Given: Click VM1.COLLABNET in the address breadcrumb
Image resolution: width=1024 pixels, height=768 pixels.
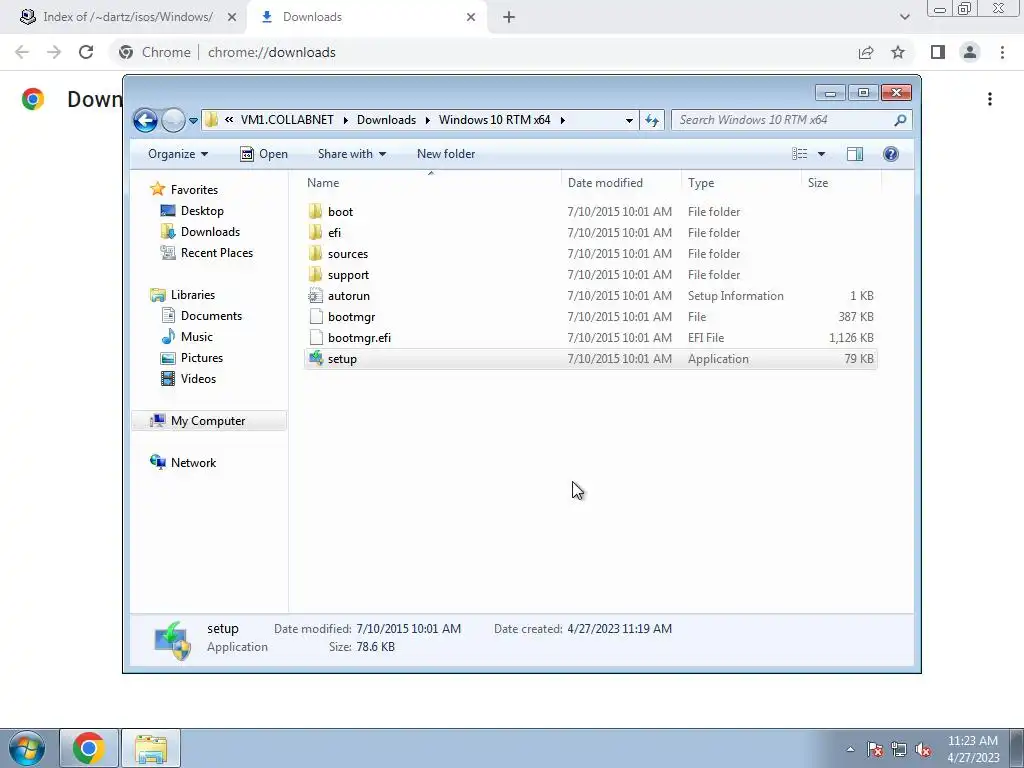Looking at the screenshot, I should (x=287, y=120).
